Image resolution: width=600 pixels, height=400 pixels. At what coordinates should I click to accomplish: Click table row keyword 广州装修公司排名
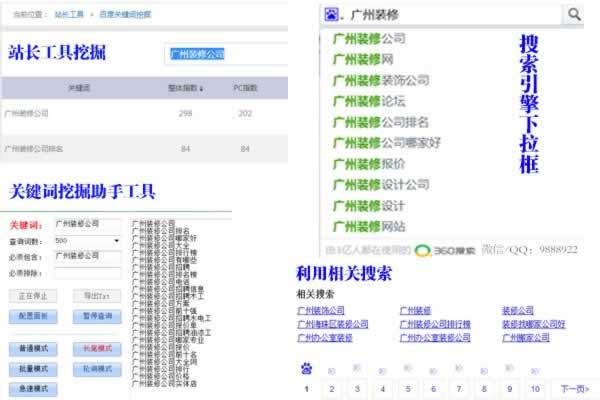(34, 149)
